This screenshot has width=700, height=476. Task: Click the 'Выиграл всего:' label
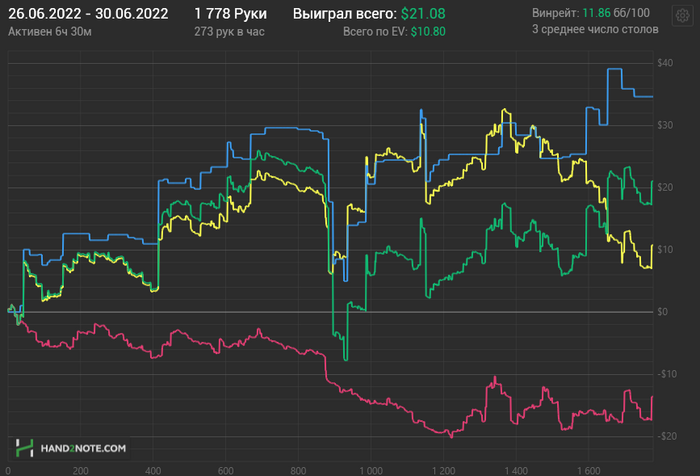coord(345,14)
